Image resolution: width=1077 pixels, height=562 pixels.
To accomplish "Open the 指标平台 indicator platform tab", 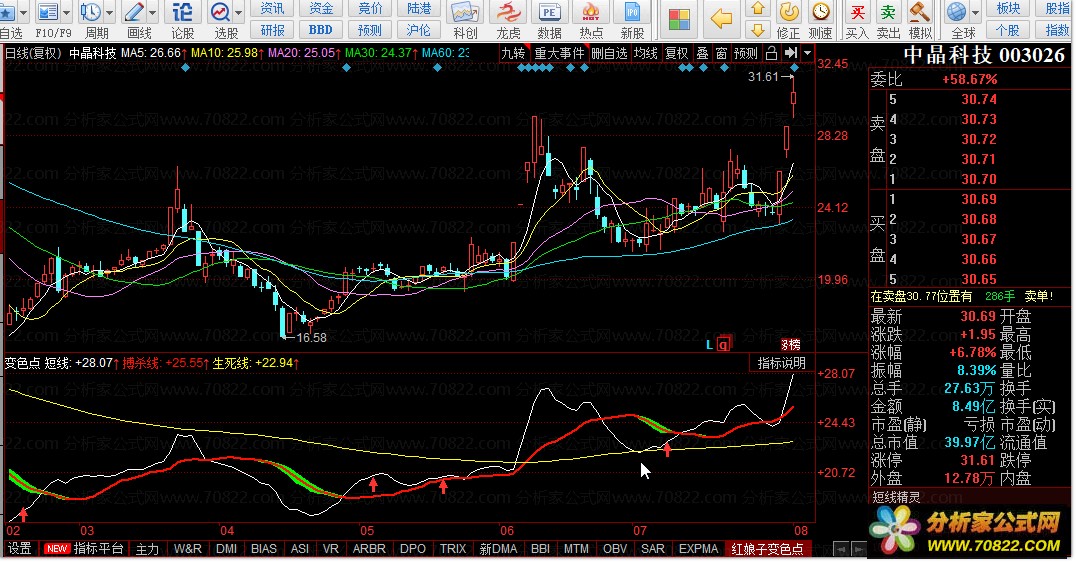I will (98, 549).
